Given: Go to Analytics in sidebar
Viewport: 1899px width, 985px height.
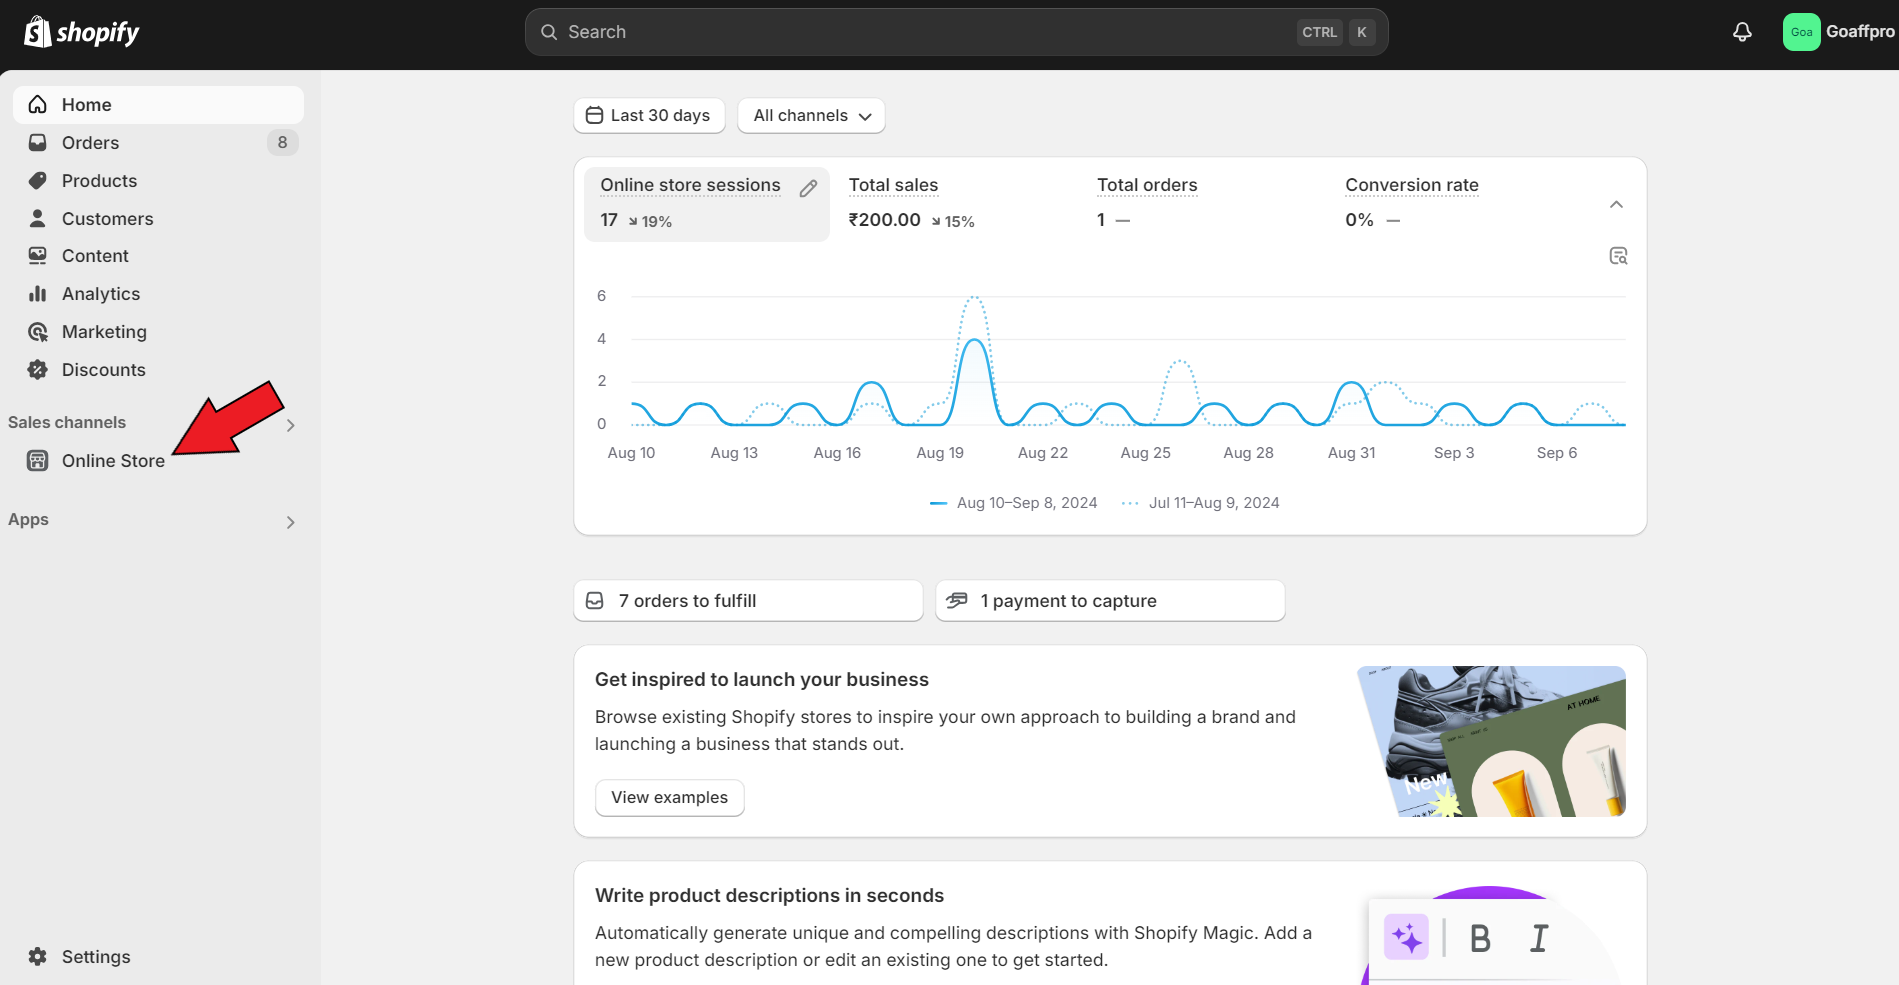Looking at the screenshot, I should (100, 294).
